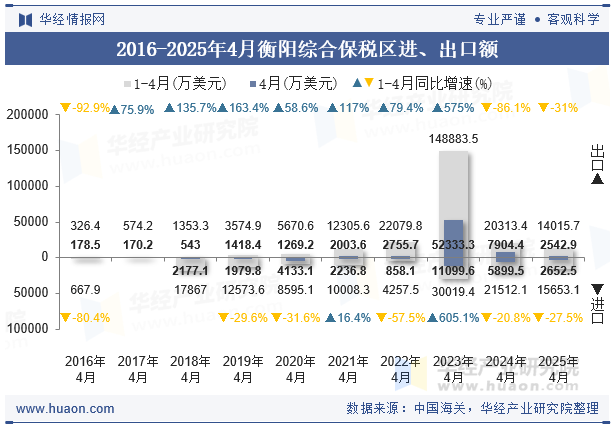Image resolution: width=615 pixels, height=427 pixels.
Task: Click the import value 17867
Action: point(190,290)
